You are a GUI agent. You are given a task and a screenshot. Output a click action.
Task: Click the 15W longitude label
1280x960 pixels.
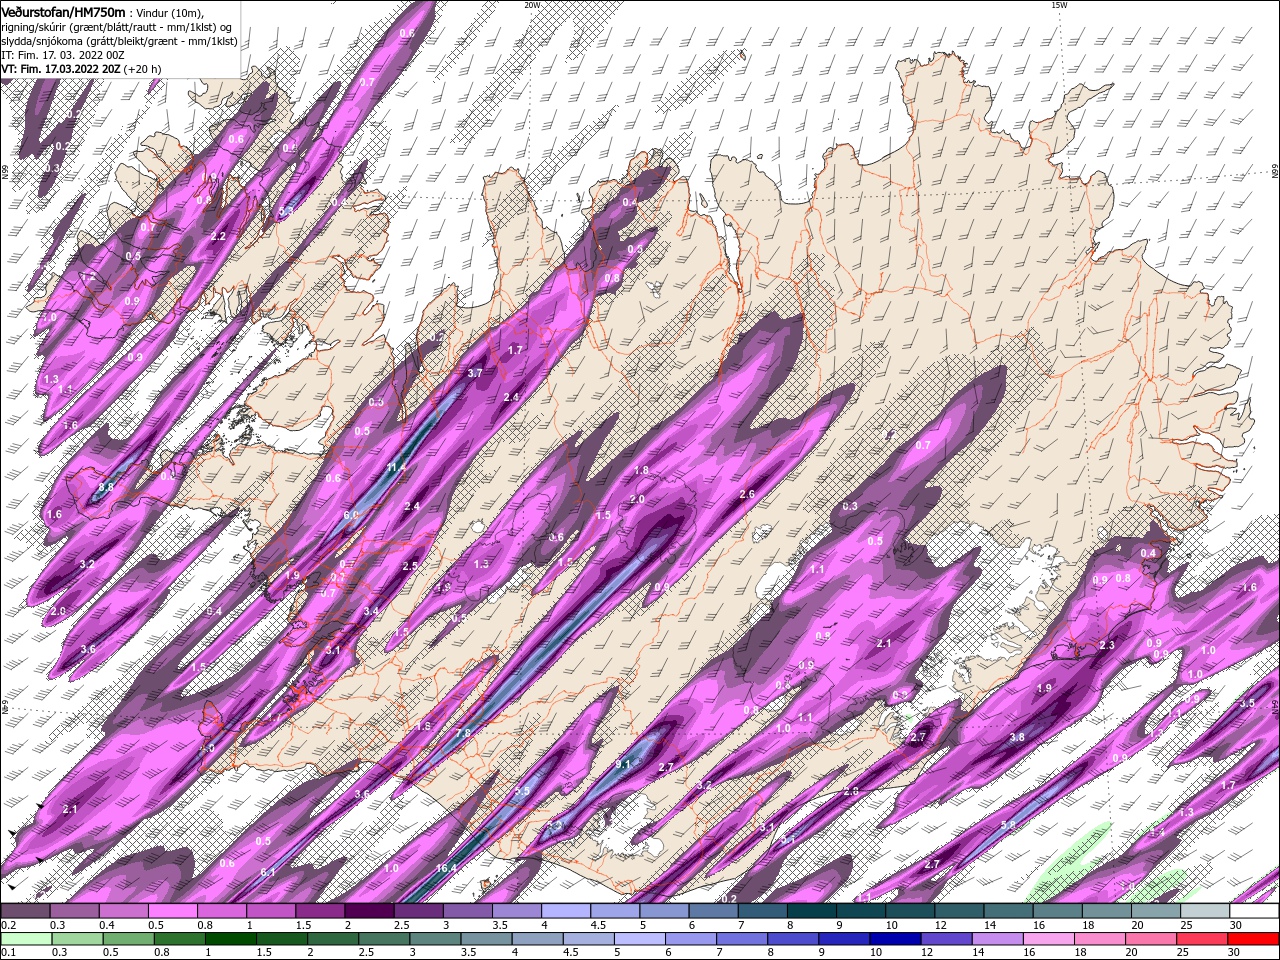pos(1059,5)
